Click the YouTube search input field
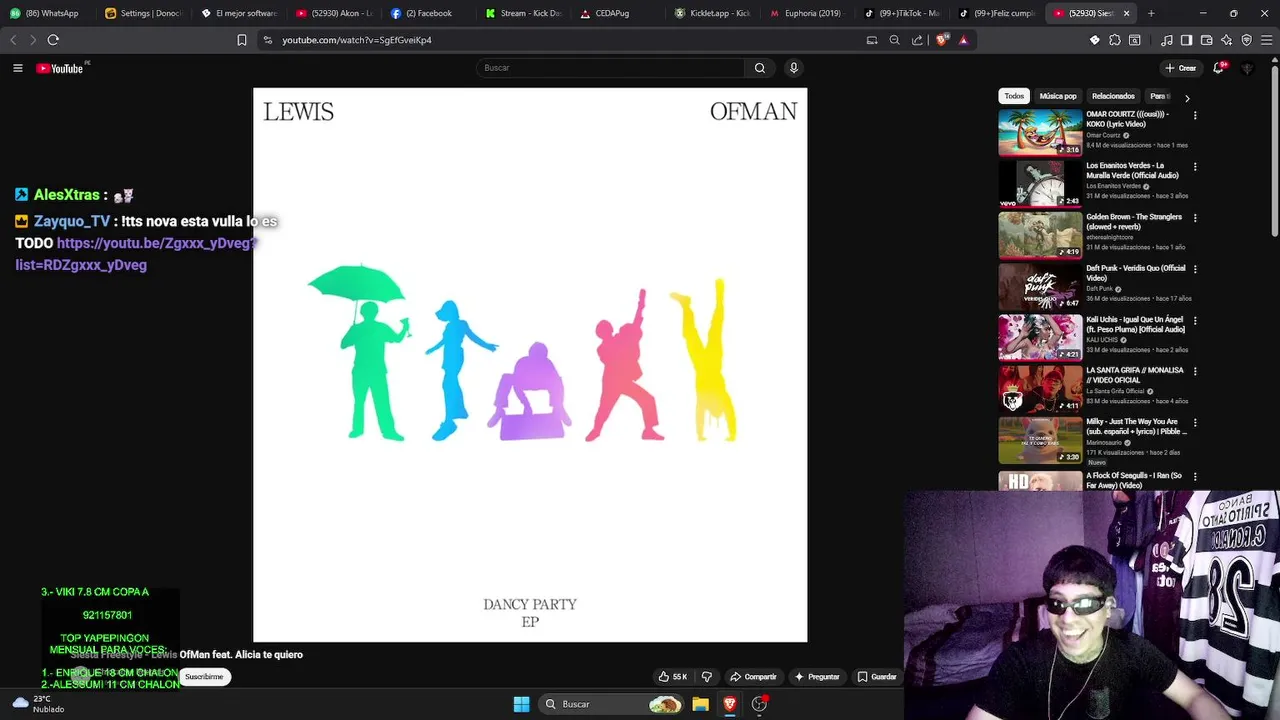 click(x=610, y=68)
